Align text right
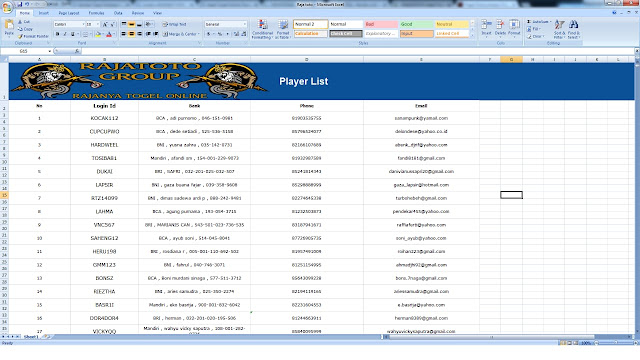640x360 pixels. pos(139,34)
